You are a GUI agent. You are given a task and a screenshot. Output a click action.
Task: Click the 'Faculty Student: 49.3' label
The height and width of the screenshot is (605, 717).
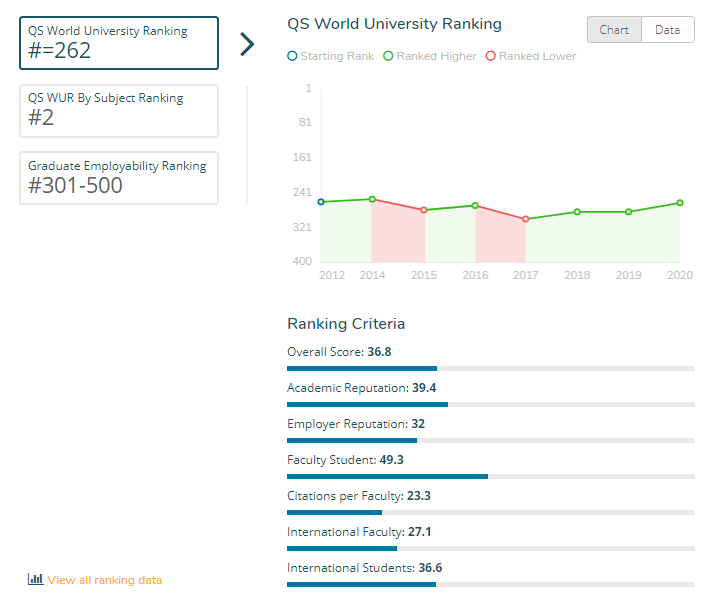coord(345,460)
